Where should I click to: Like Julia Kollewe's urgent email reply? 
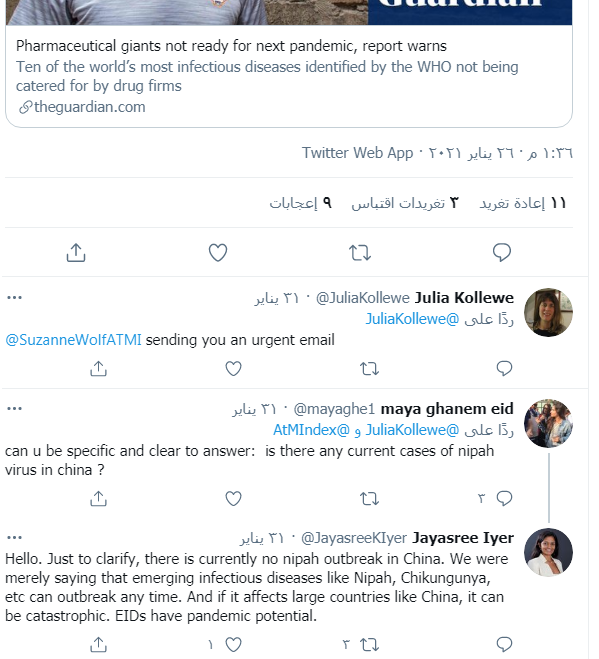233,369
